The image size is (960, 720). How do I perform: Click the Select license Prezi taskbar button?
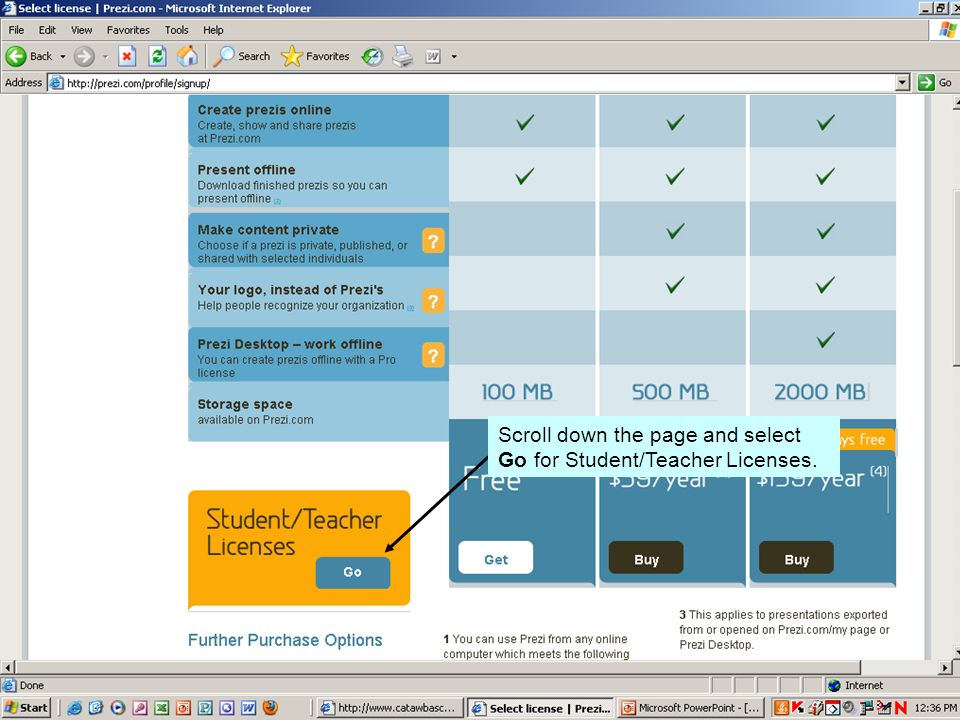click(540, 708)
